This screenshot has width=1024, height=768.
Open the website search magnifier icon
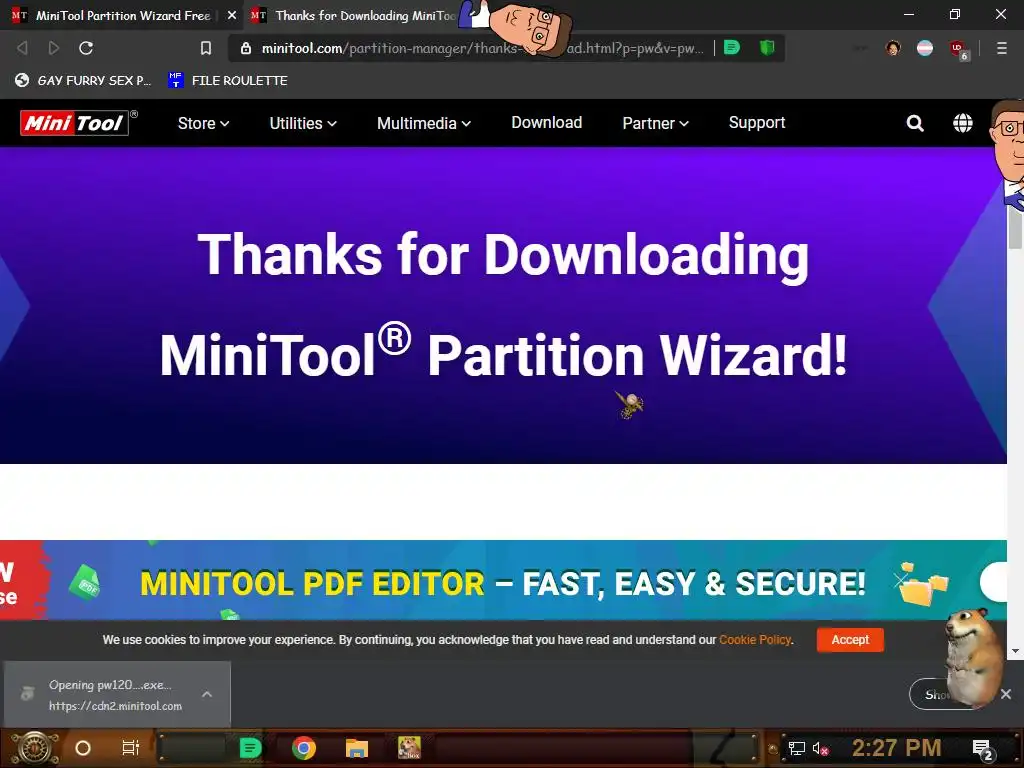pyautogui.click(x=915, y=123)
